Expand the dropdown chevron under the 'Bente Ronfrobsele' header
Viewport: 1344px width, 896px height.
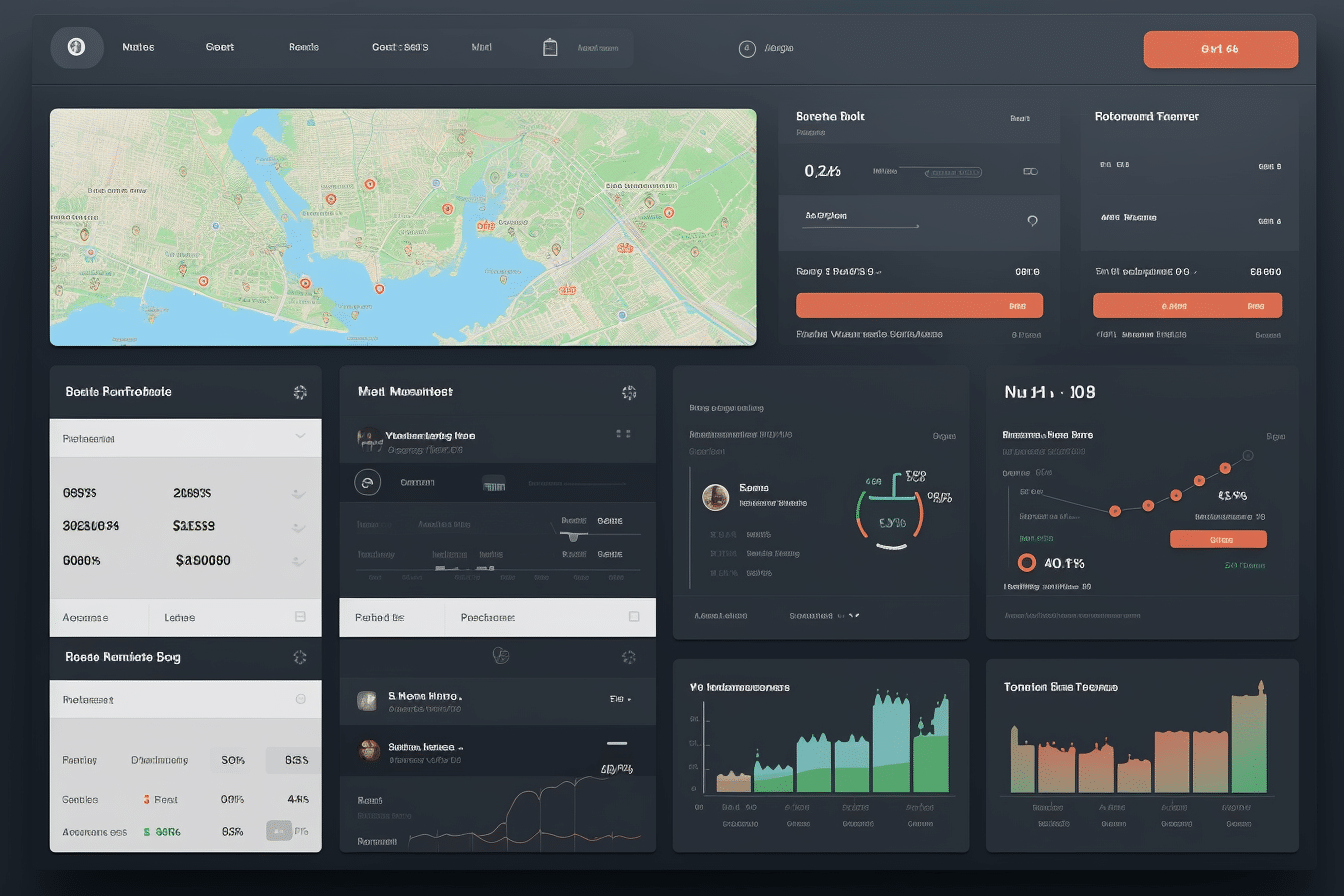click(300, 437)
